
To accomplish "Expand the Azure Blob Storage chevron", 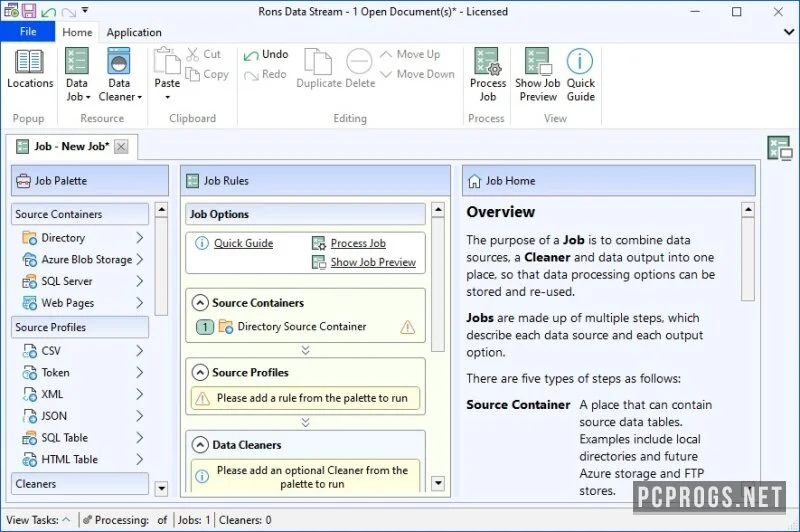I will [140, 260].
